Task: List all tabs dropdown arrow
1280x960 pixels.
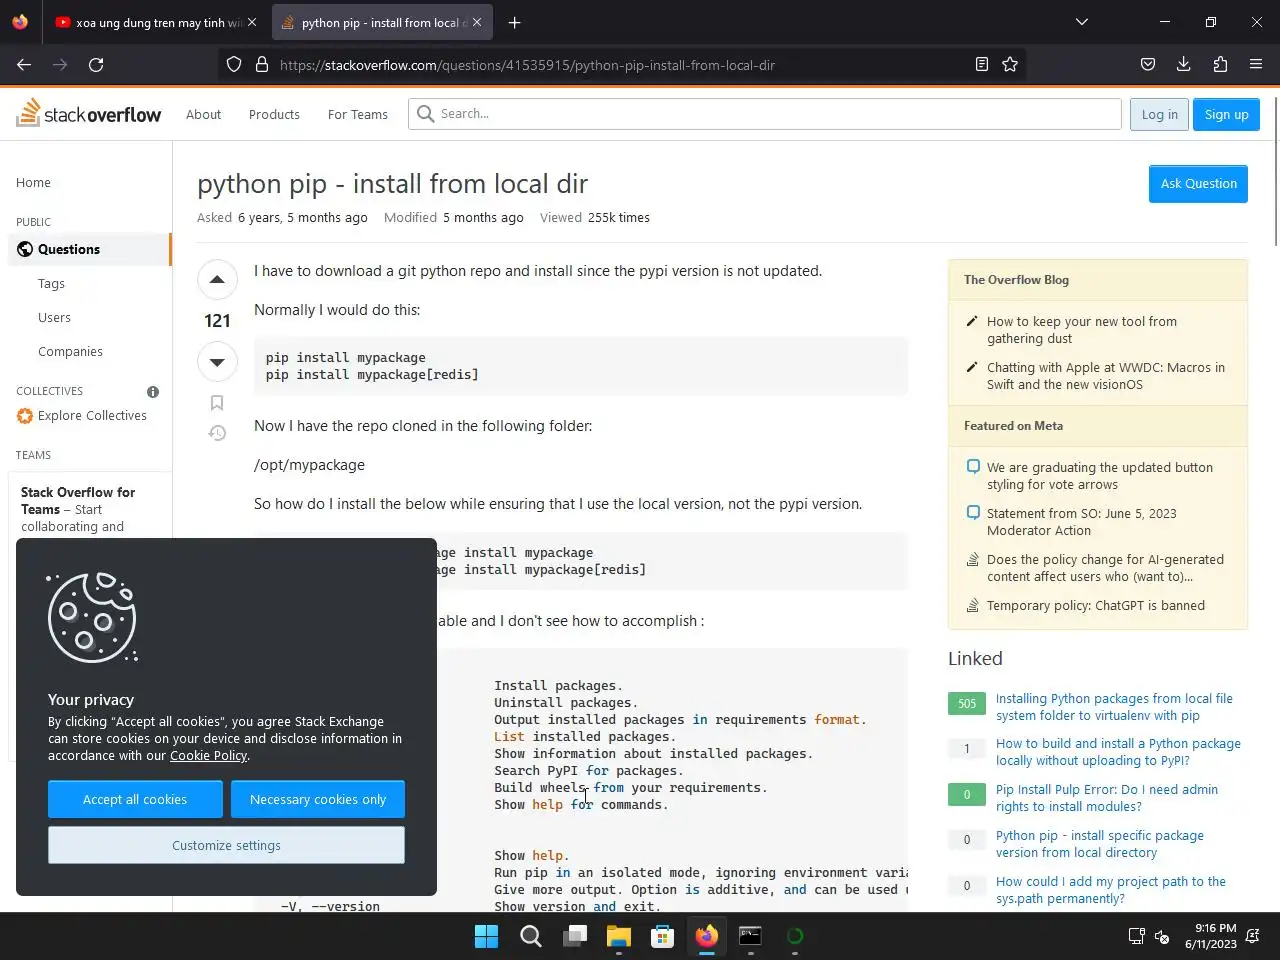Action: click(x=1082, y=22)
